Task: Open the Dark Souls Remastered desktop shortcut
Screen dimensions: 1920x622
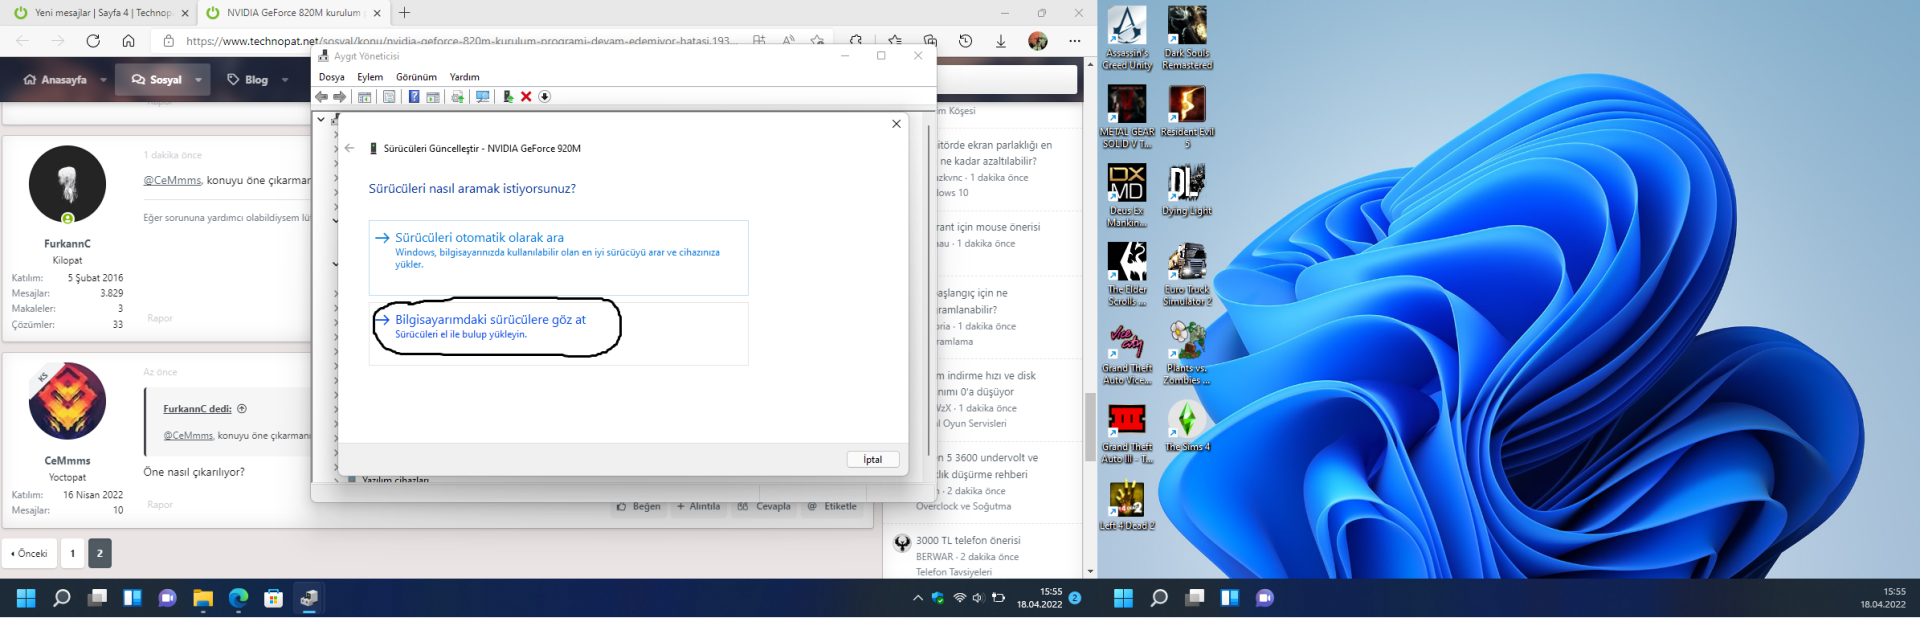Action: pyautogui.click(x=1187, y=38)
